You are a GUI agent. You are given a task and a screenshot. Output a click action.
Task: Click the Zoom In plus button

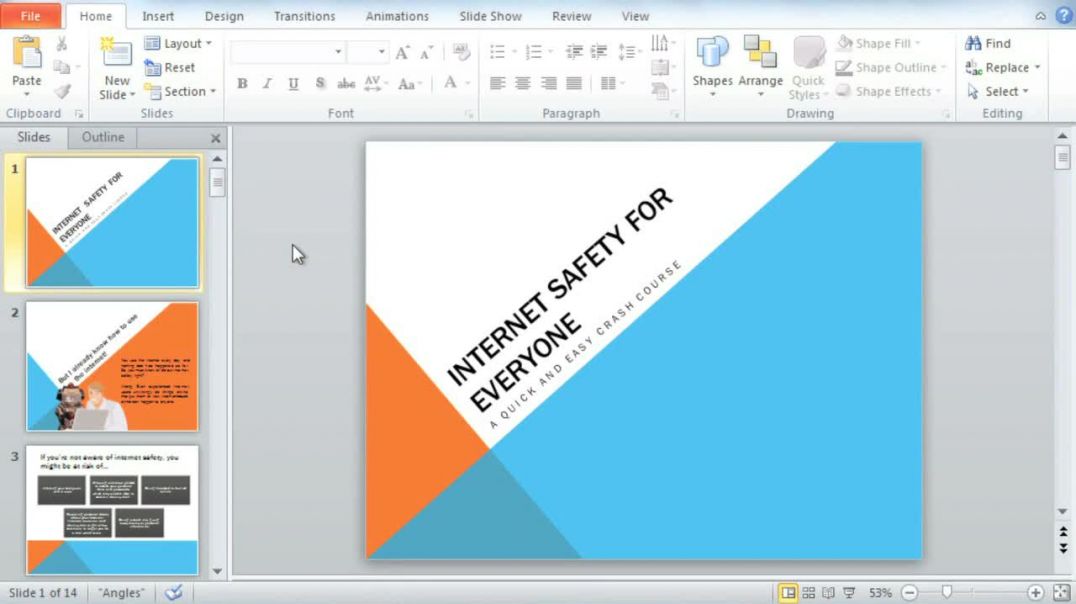click(x=1035, y=592)
